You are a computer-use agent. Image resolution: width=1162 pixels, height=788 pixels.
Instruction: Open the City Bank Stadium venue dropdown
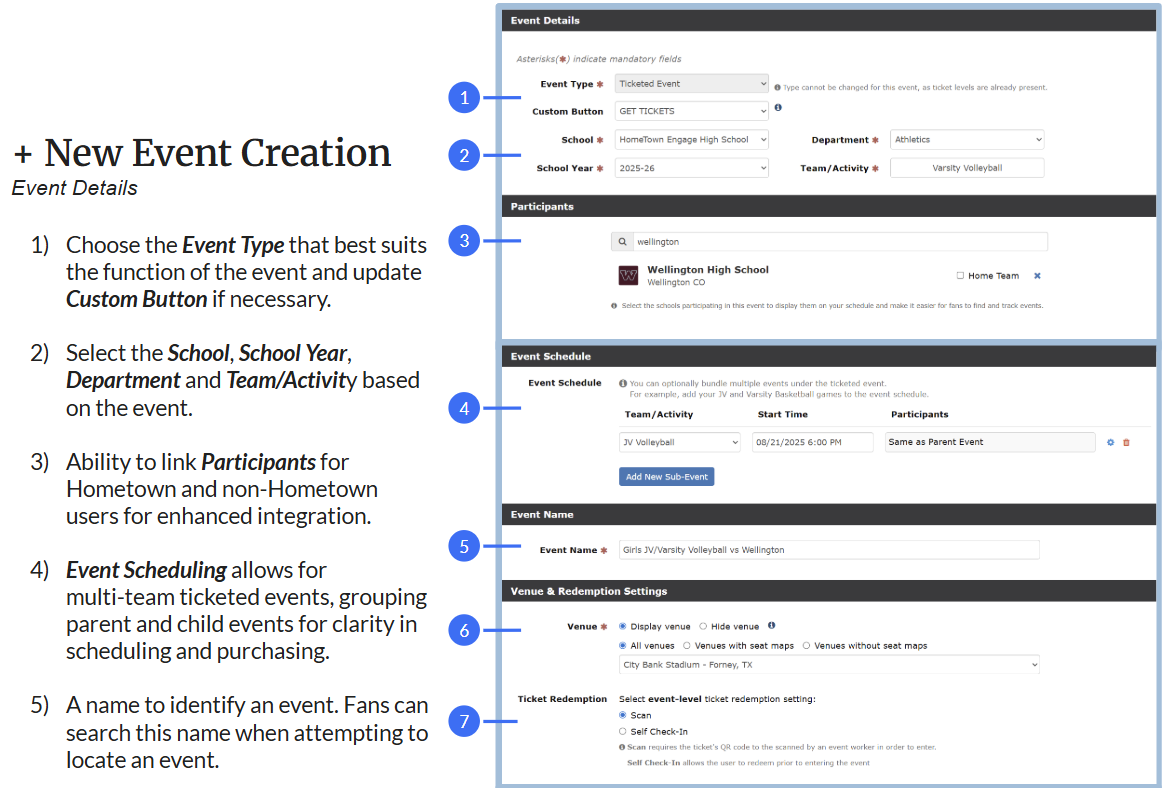click(828, 665)
